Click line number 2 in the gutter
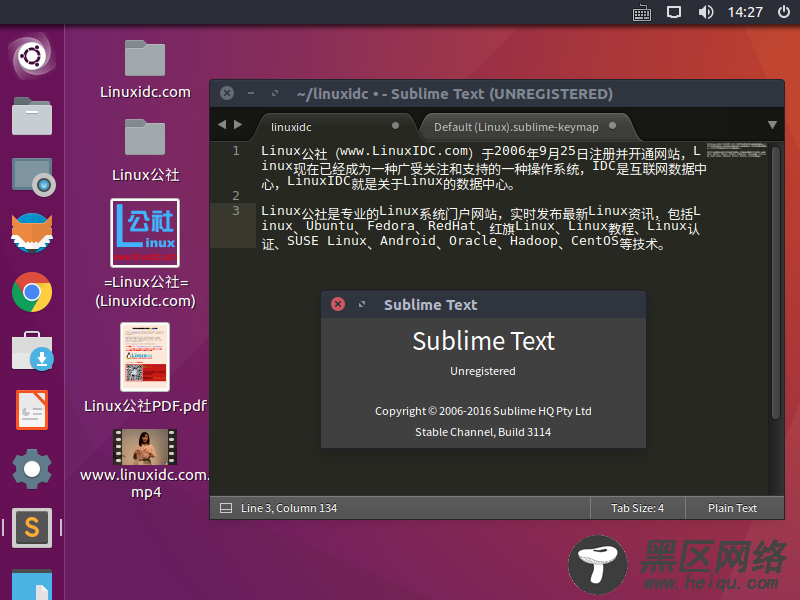 coord(236,195)
